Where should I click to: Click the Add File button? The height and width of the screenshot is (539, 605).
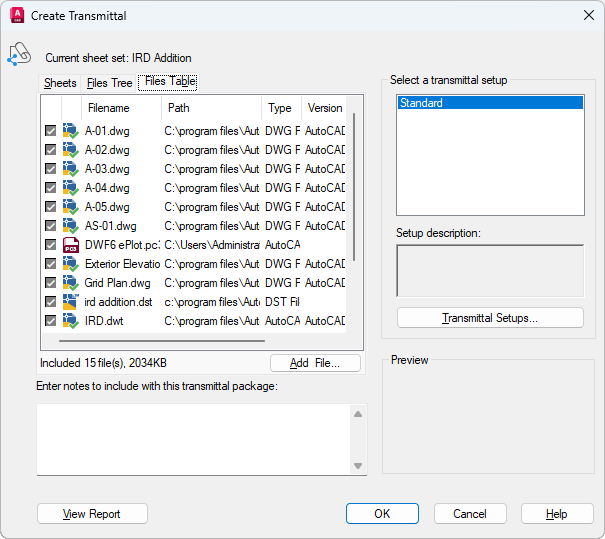pyautogui.click(x=315, y=363)
